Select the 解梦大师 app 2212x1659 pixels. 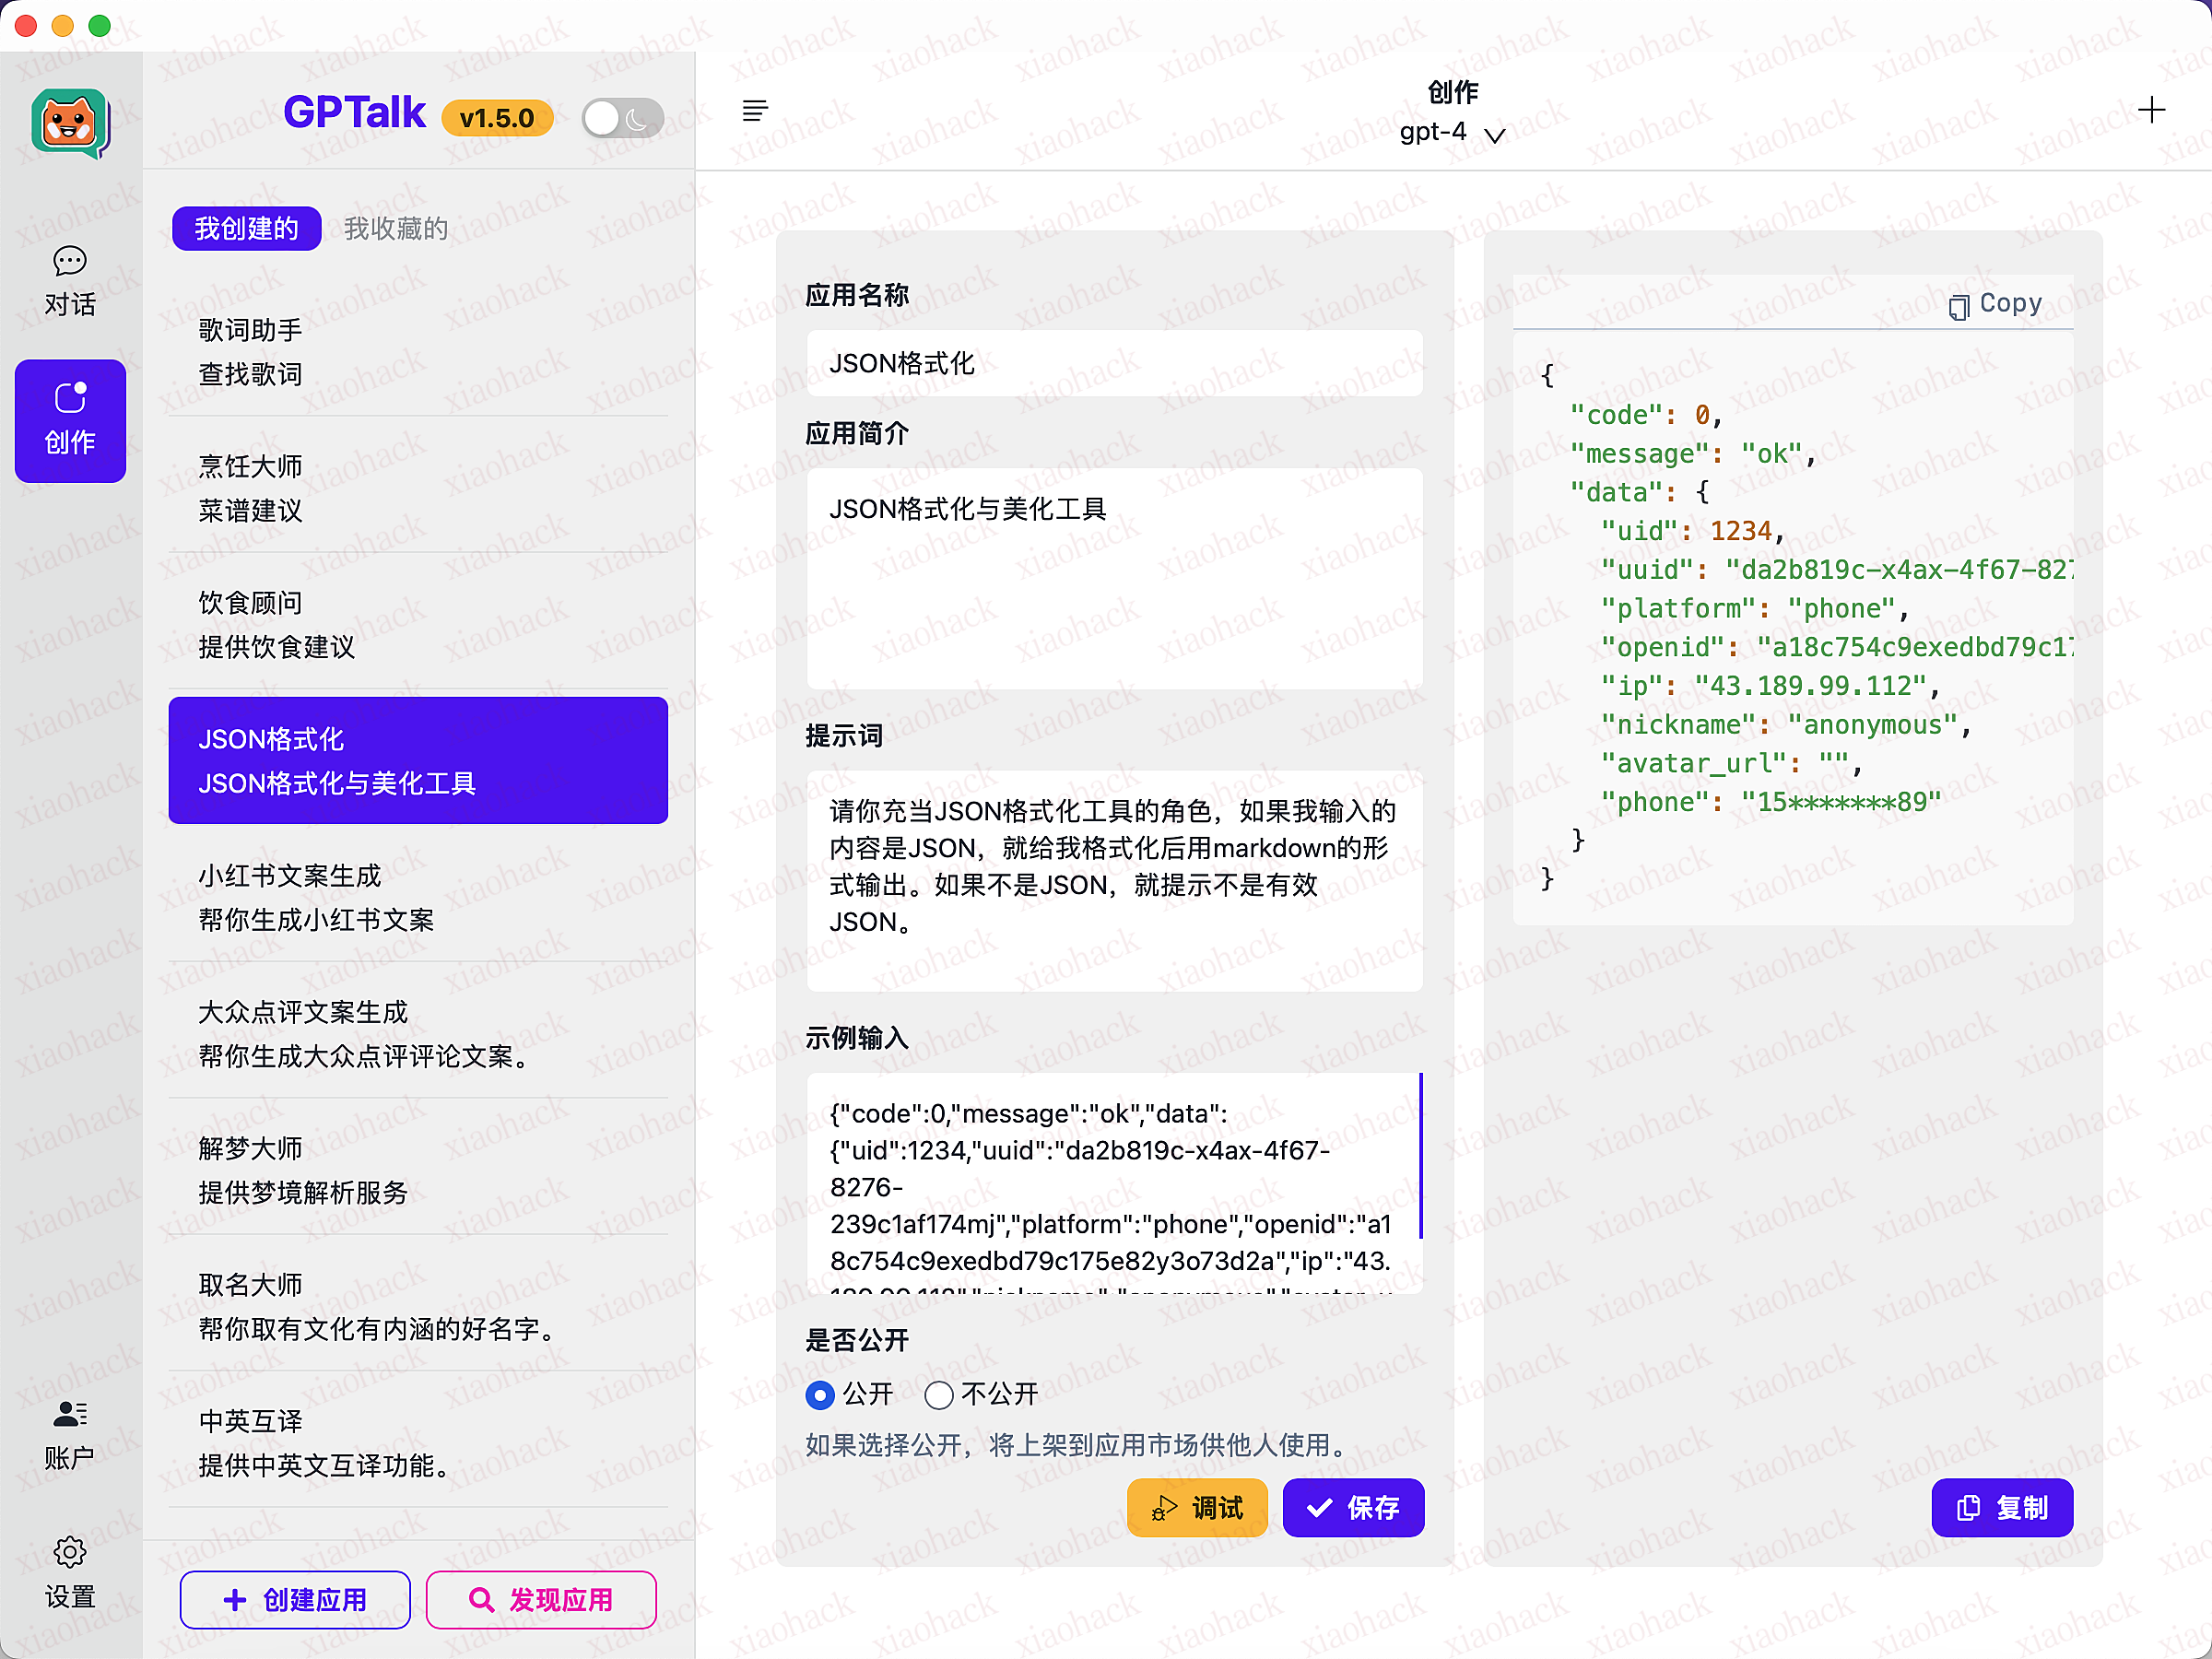click(x=418, y=1169)
